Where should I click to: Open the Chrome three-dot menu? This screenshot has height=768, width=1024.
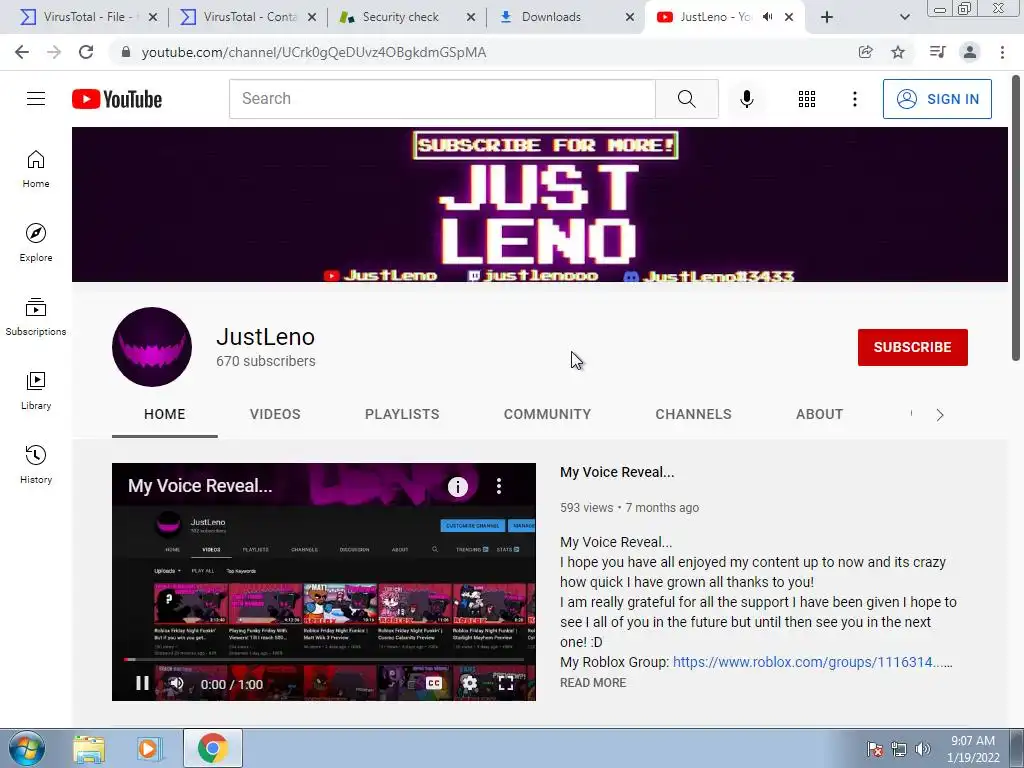click(1002, 52)
